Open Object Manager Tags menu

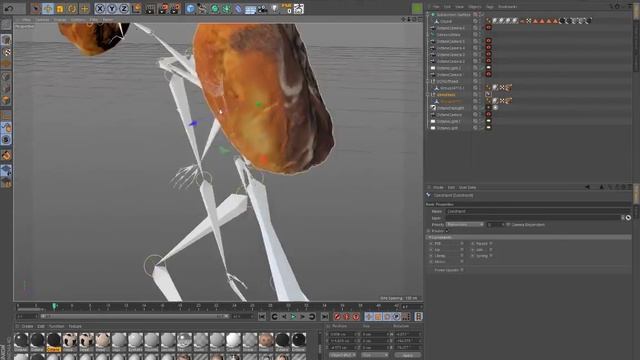[x=490, y=7]
